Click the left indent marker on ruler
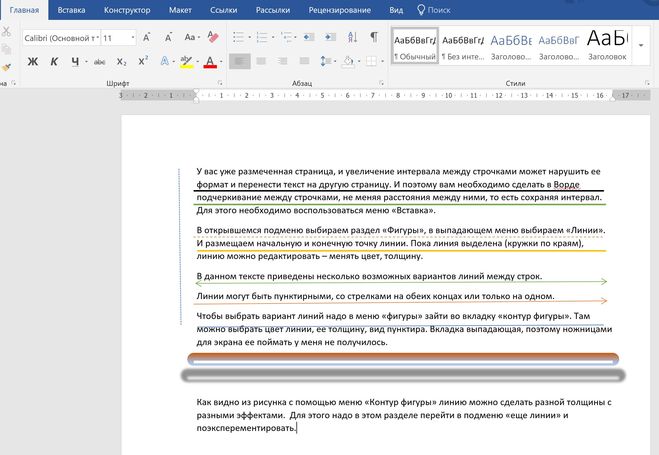659x455 pixels. click(x=196, y=100)
